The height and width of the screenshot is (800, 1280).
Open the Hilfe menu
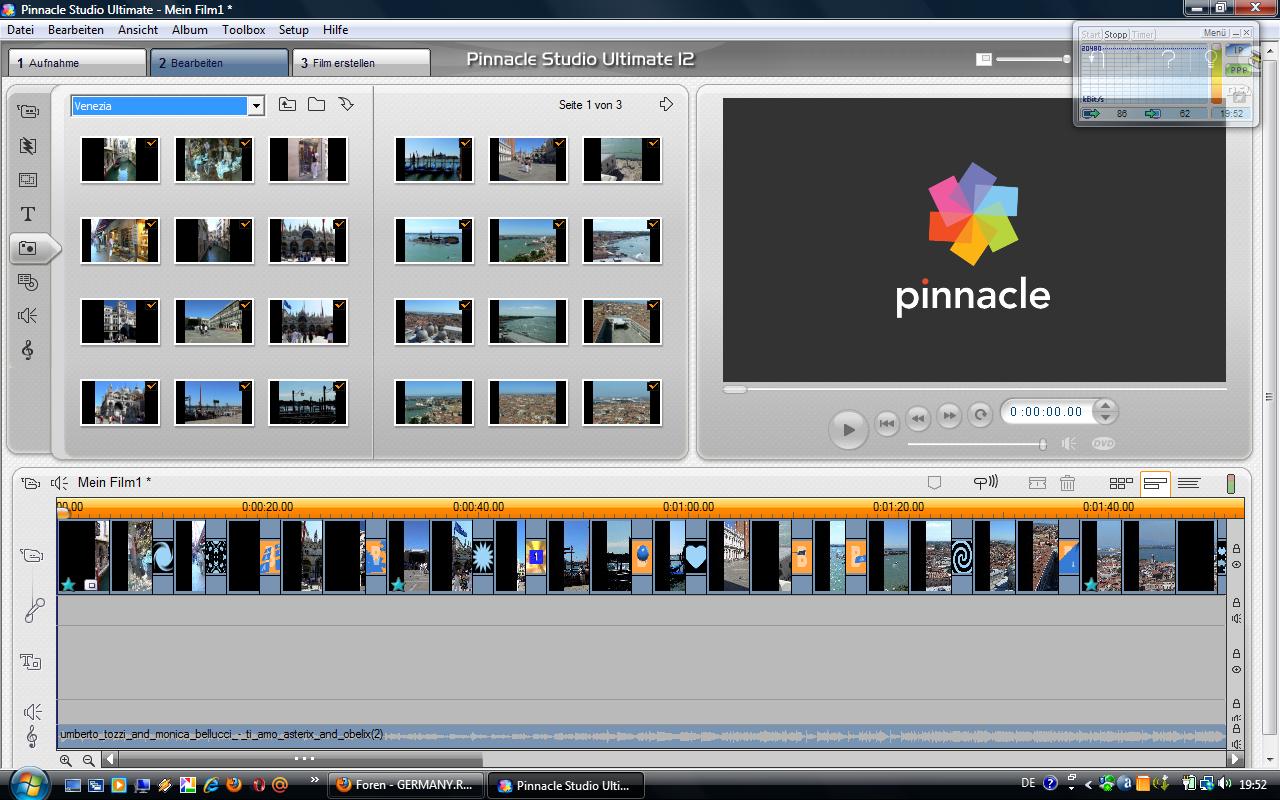coord(336,30)
